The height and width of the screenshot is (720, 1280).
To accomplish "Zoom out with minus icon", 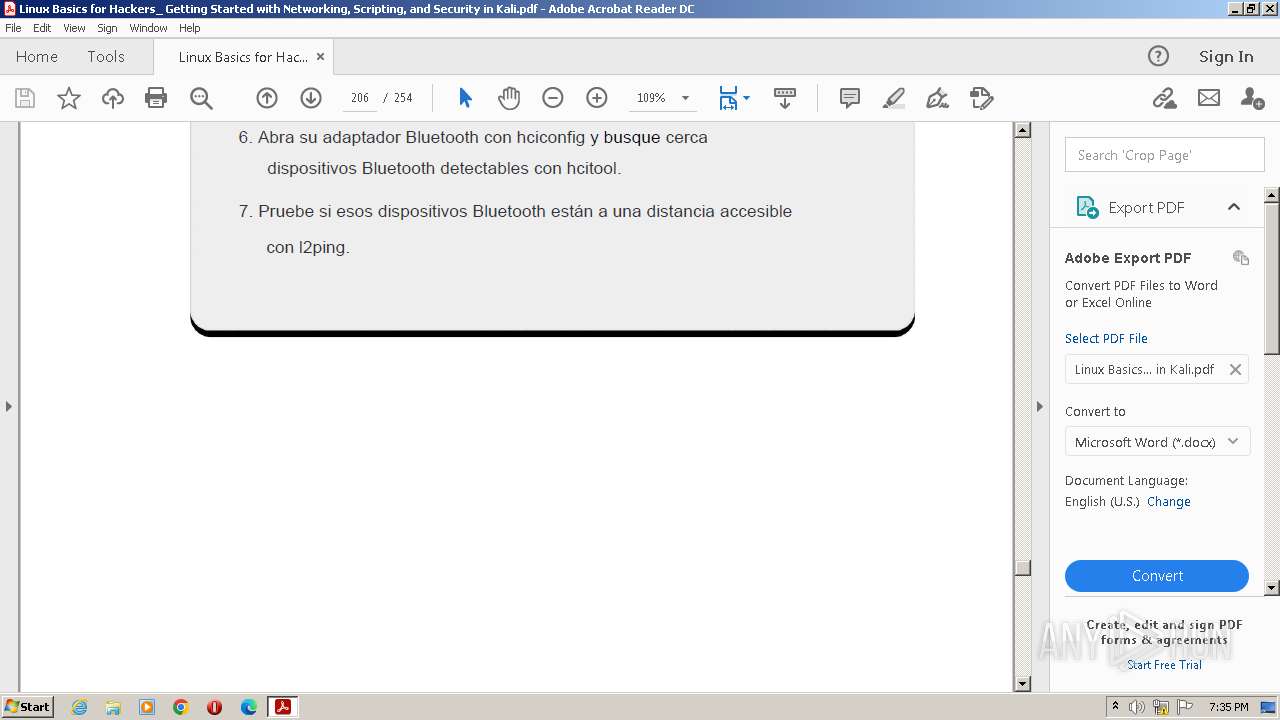I will click(x=553, y=98).
